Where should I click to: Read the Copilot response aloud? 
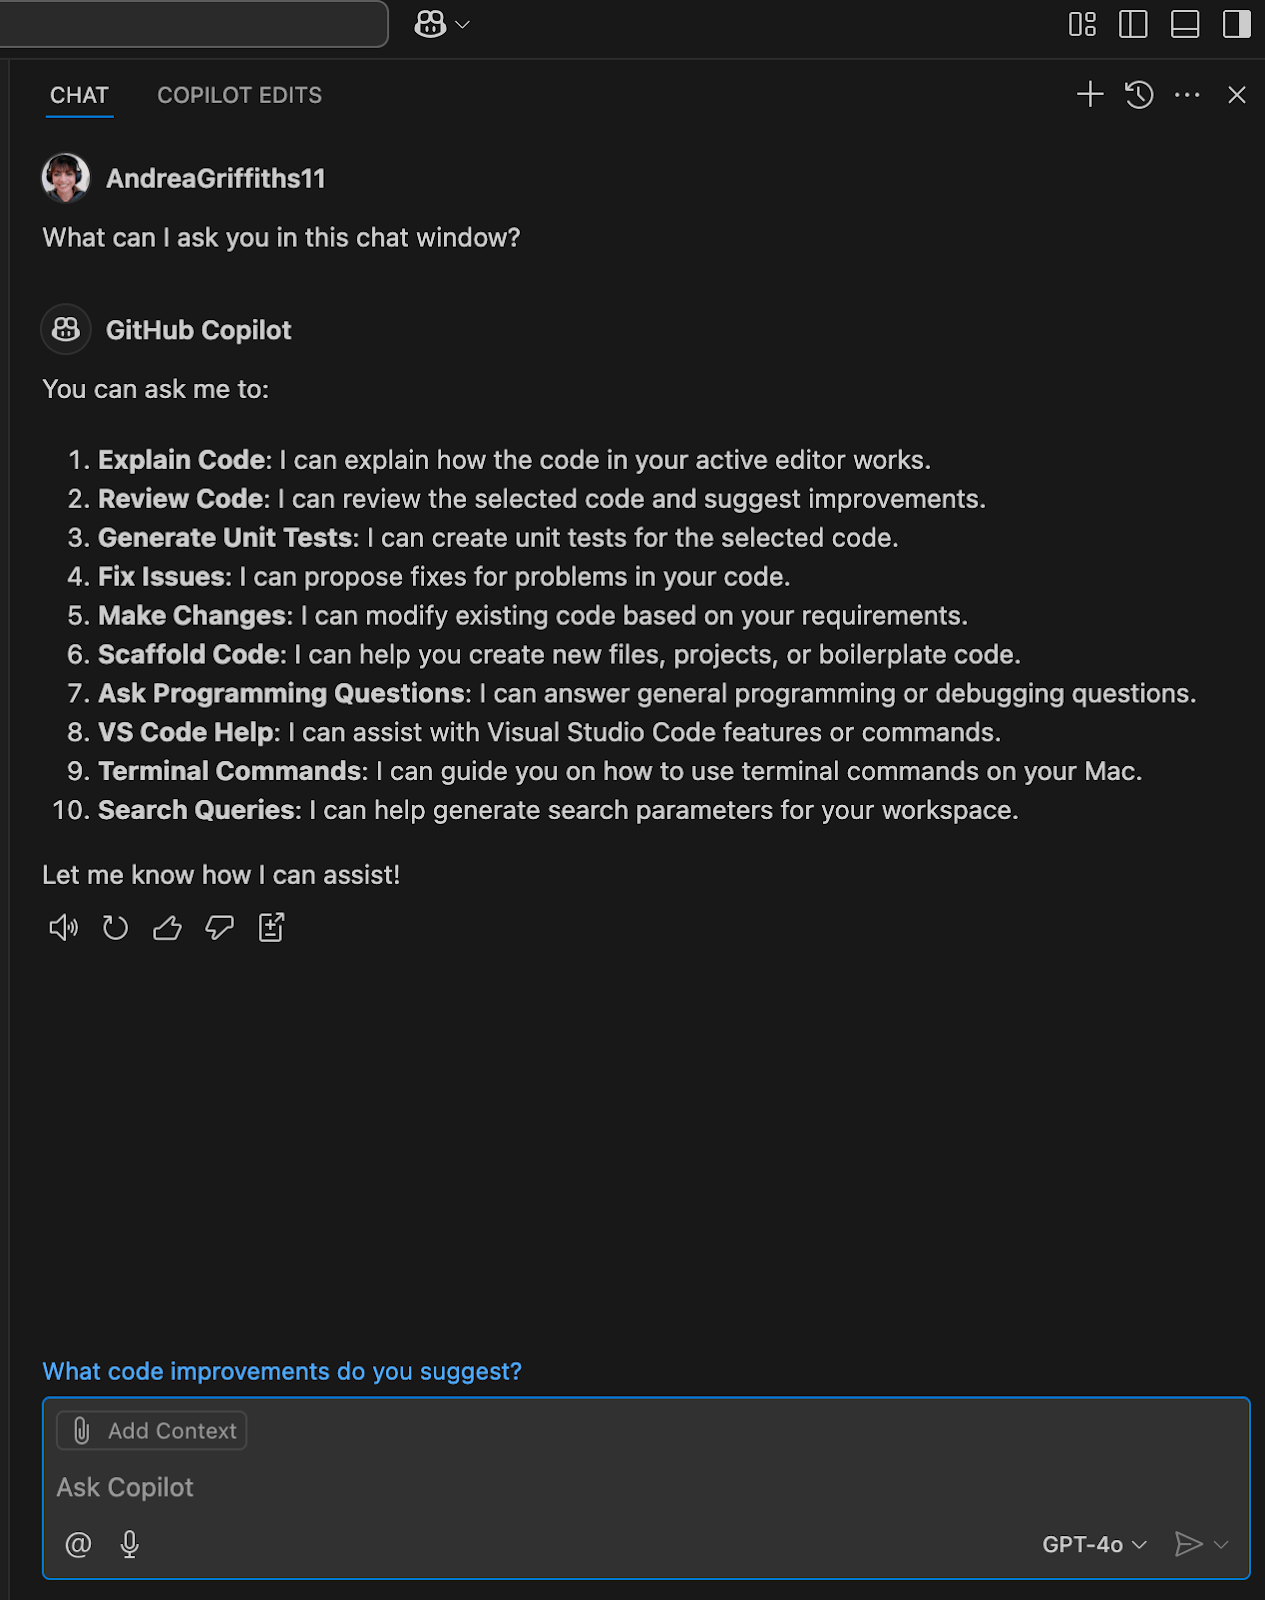(63, 928)
